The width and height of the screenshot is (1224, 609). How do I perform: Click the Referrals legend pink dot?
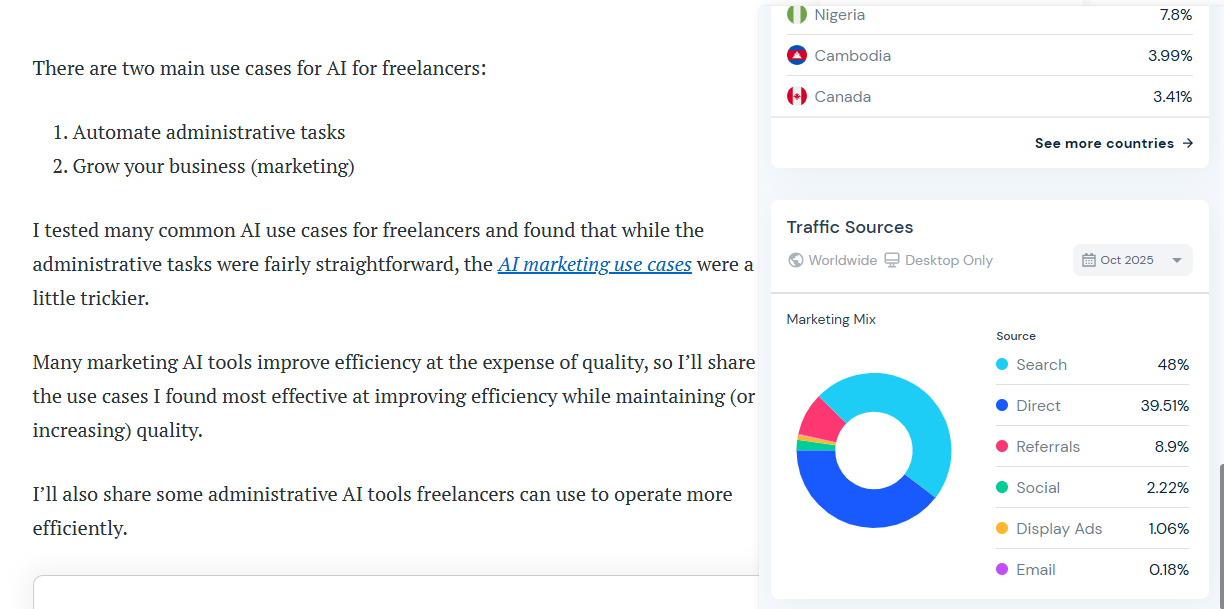1002,447
